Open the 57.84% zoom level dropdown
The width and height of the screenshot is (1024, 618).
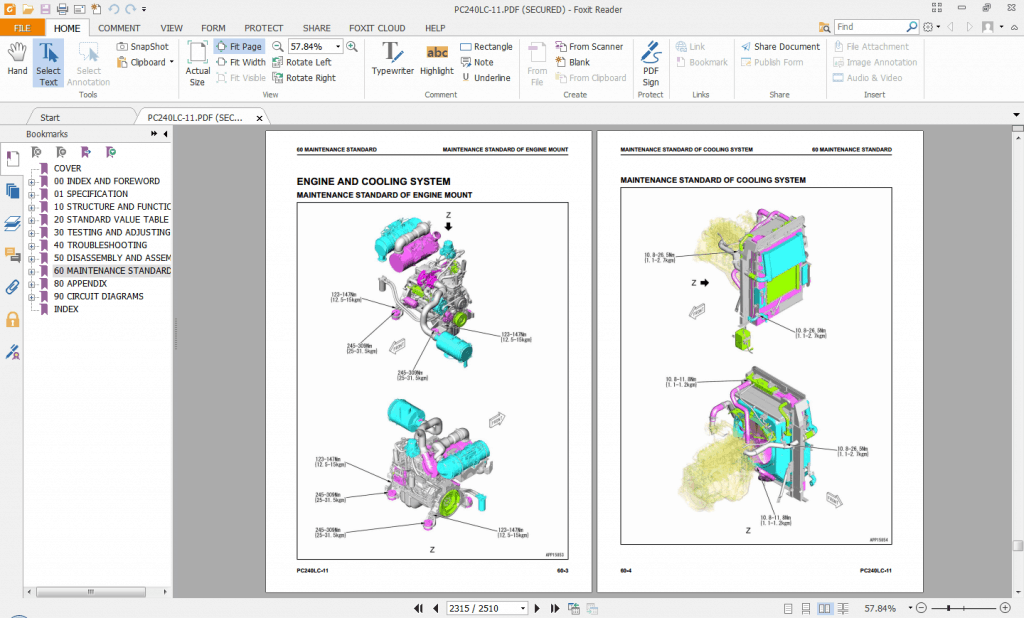pyautogui.click(x=338, y=46)
